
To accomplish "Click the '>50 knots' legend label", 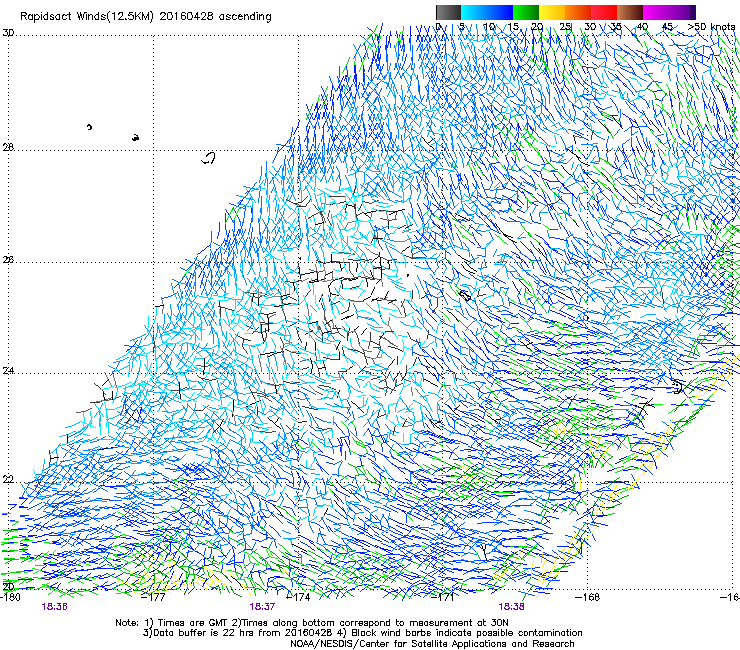I will click(711, 26).
